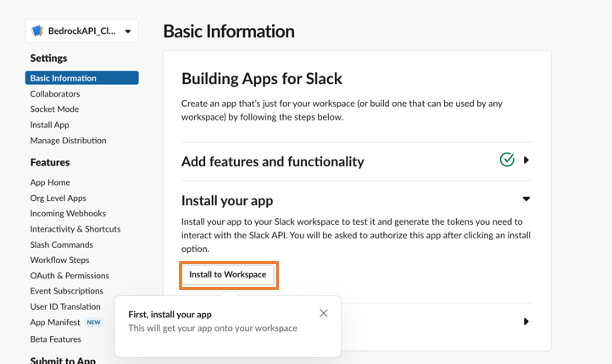Open the BedrockAPI app selector dropdown

pyautogui.click(x=82, y=31)
